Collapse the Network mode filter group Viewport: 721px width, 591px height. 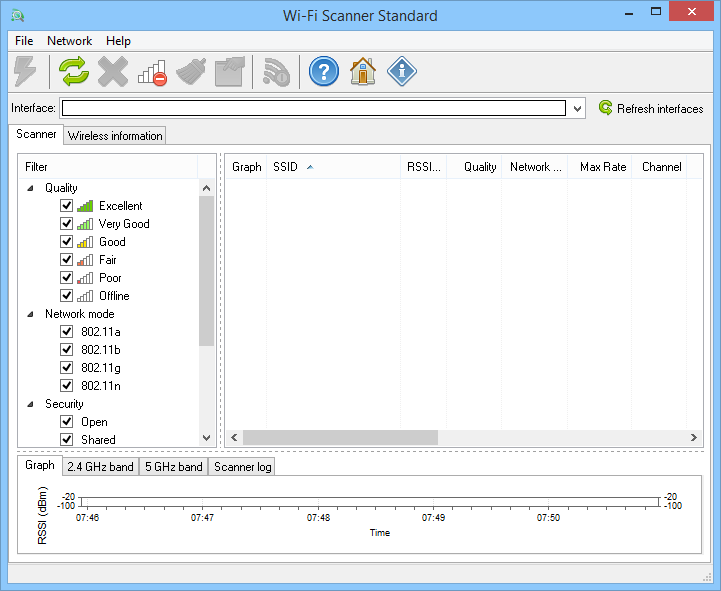(31, 314)
